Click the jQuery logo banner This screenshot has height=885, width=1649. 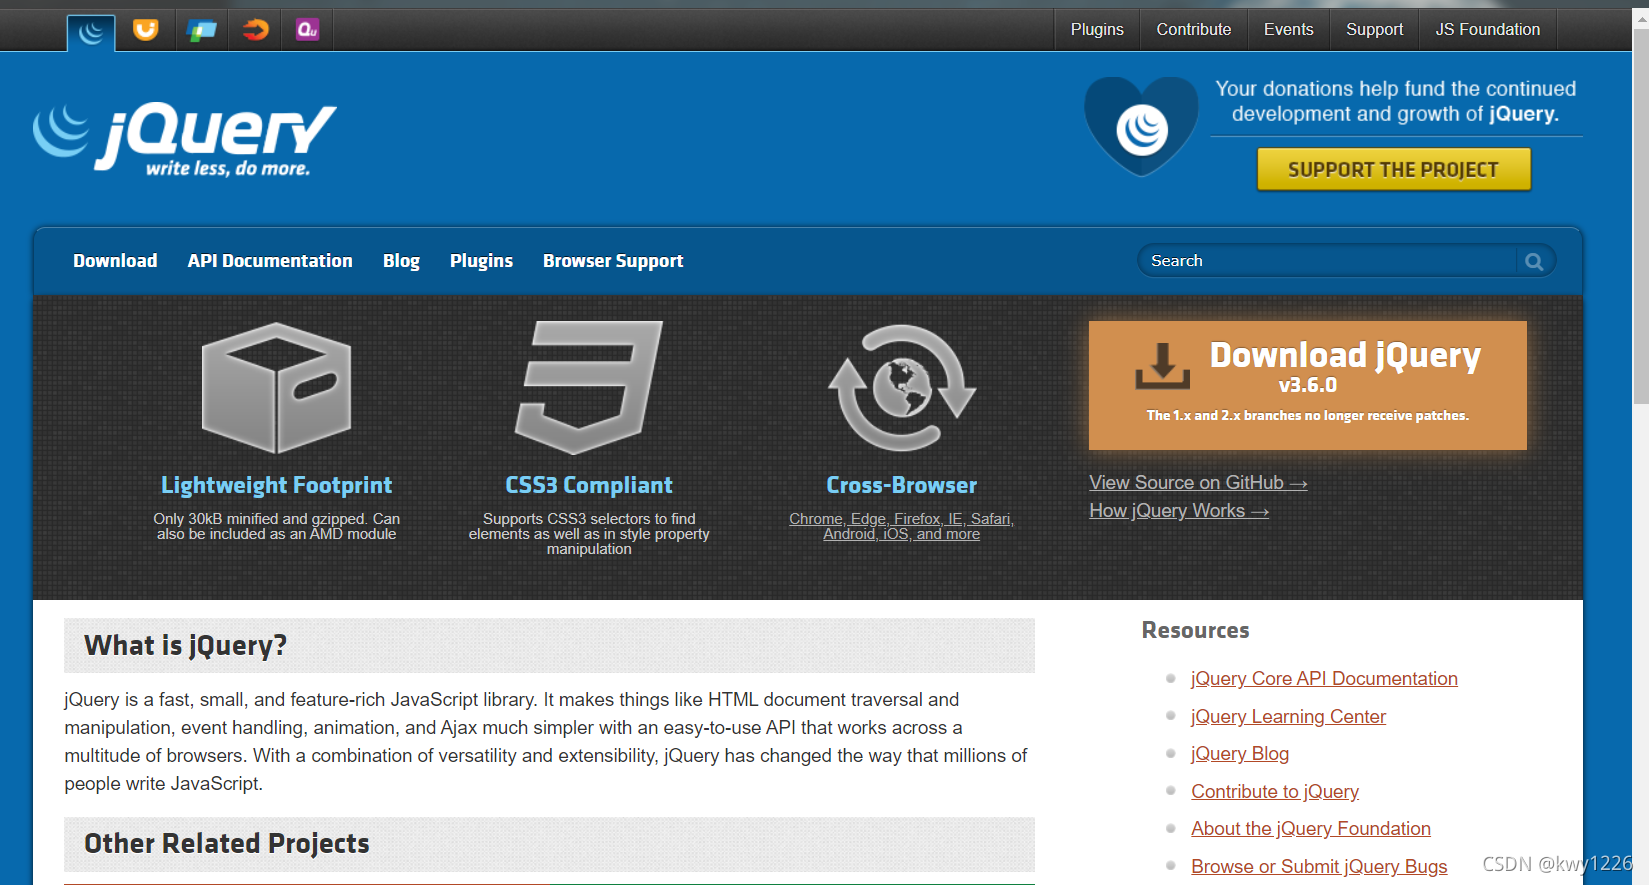pos(185,139)
